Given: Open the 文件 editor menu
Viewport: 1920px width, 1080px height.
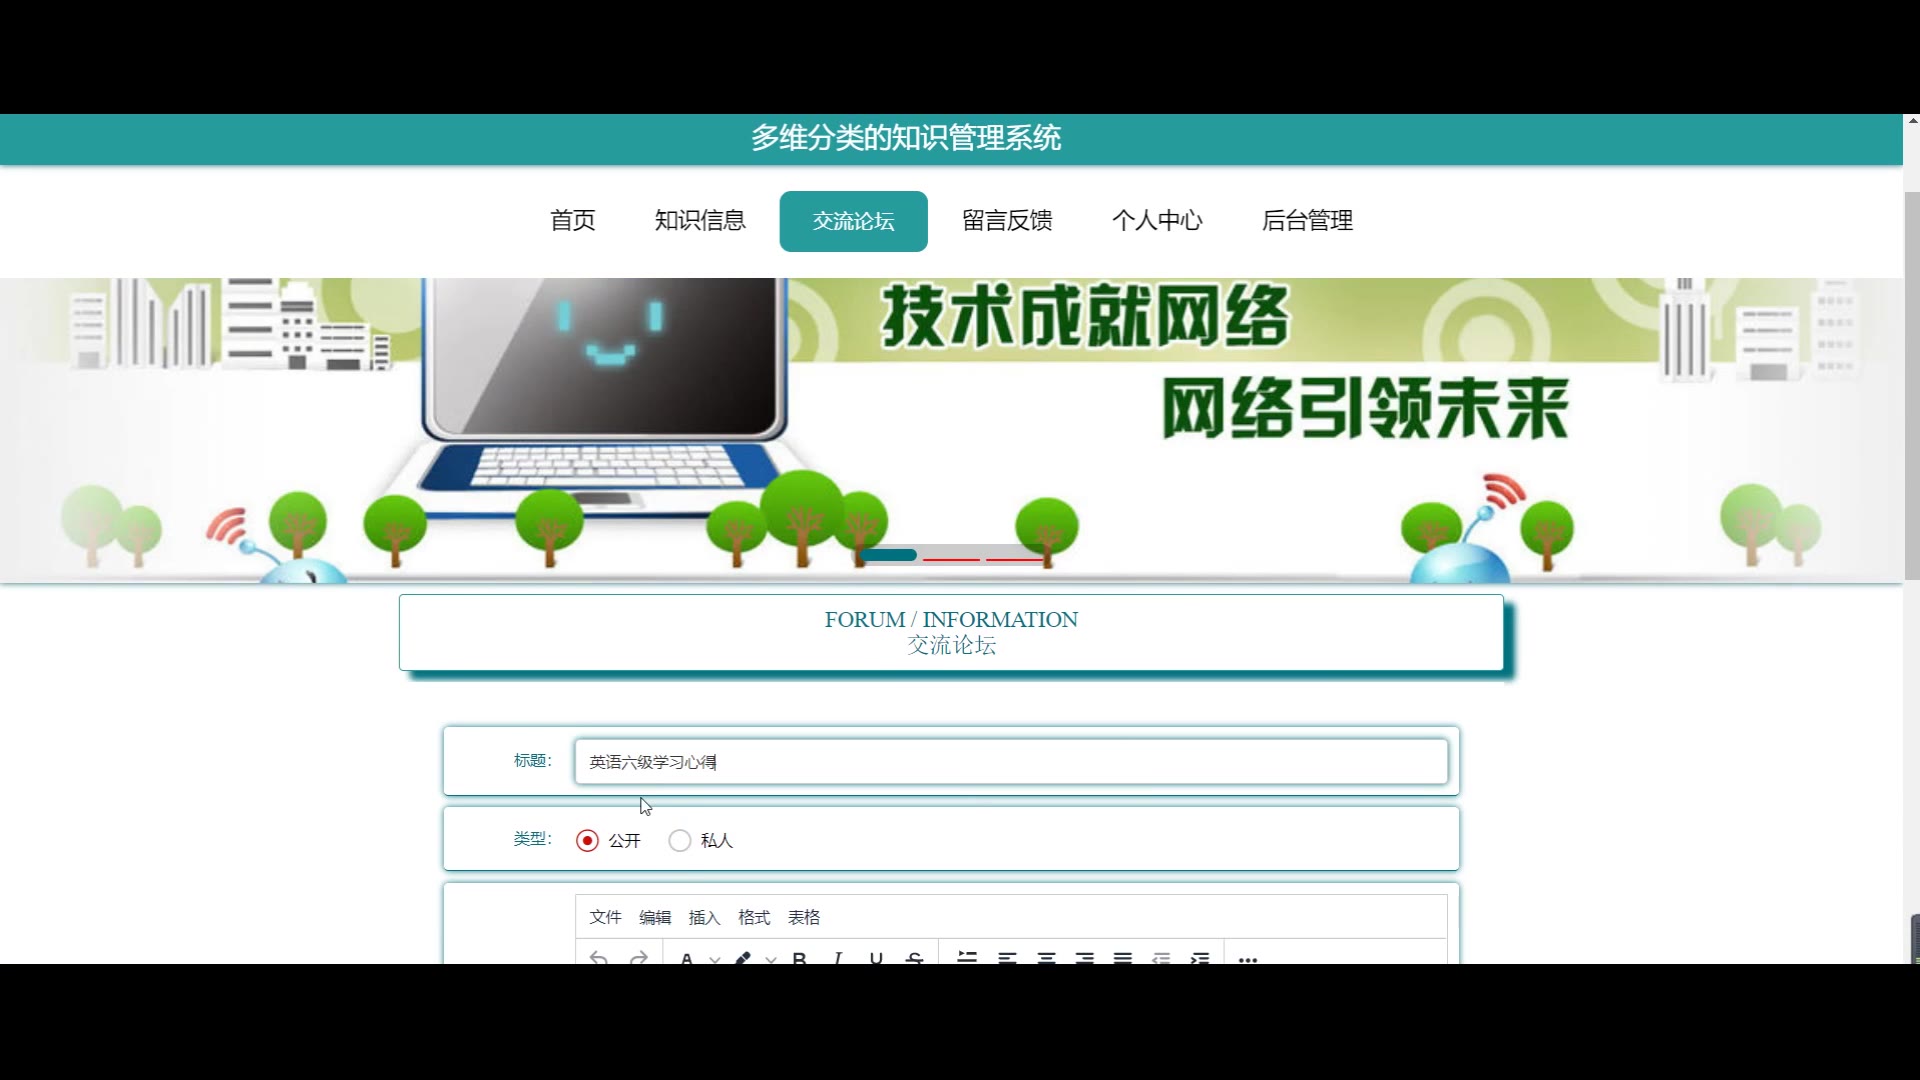Looking at the screenshot, I should coord(605,917).
